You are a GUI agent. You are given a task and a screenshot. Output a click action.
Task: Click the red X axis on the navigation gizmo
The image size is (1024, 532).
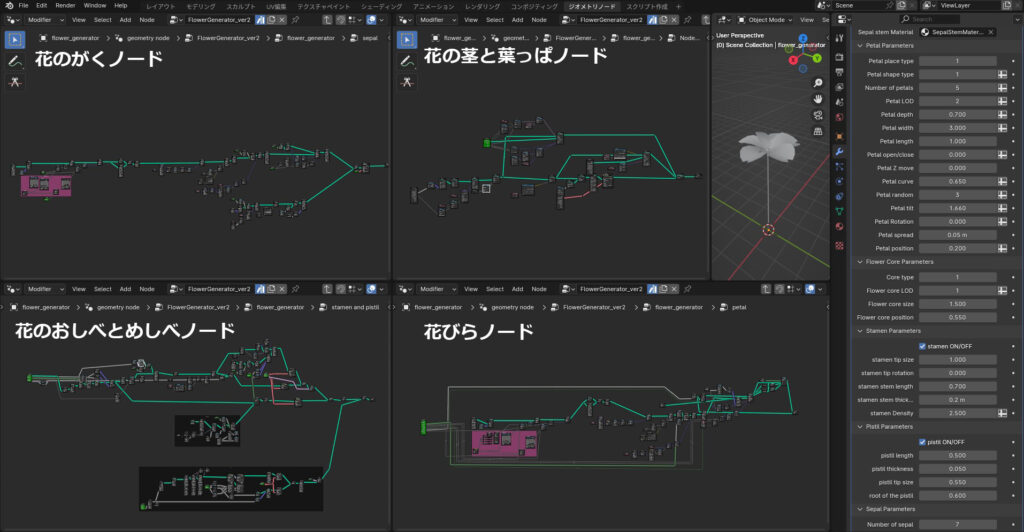[x=793, y=60]
